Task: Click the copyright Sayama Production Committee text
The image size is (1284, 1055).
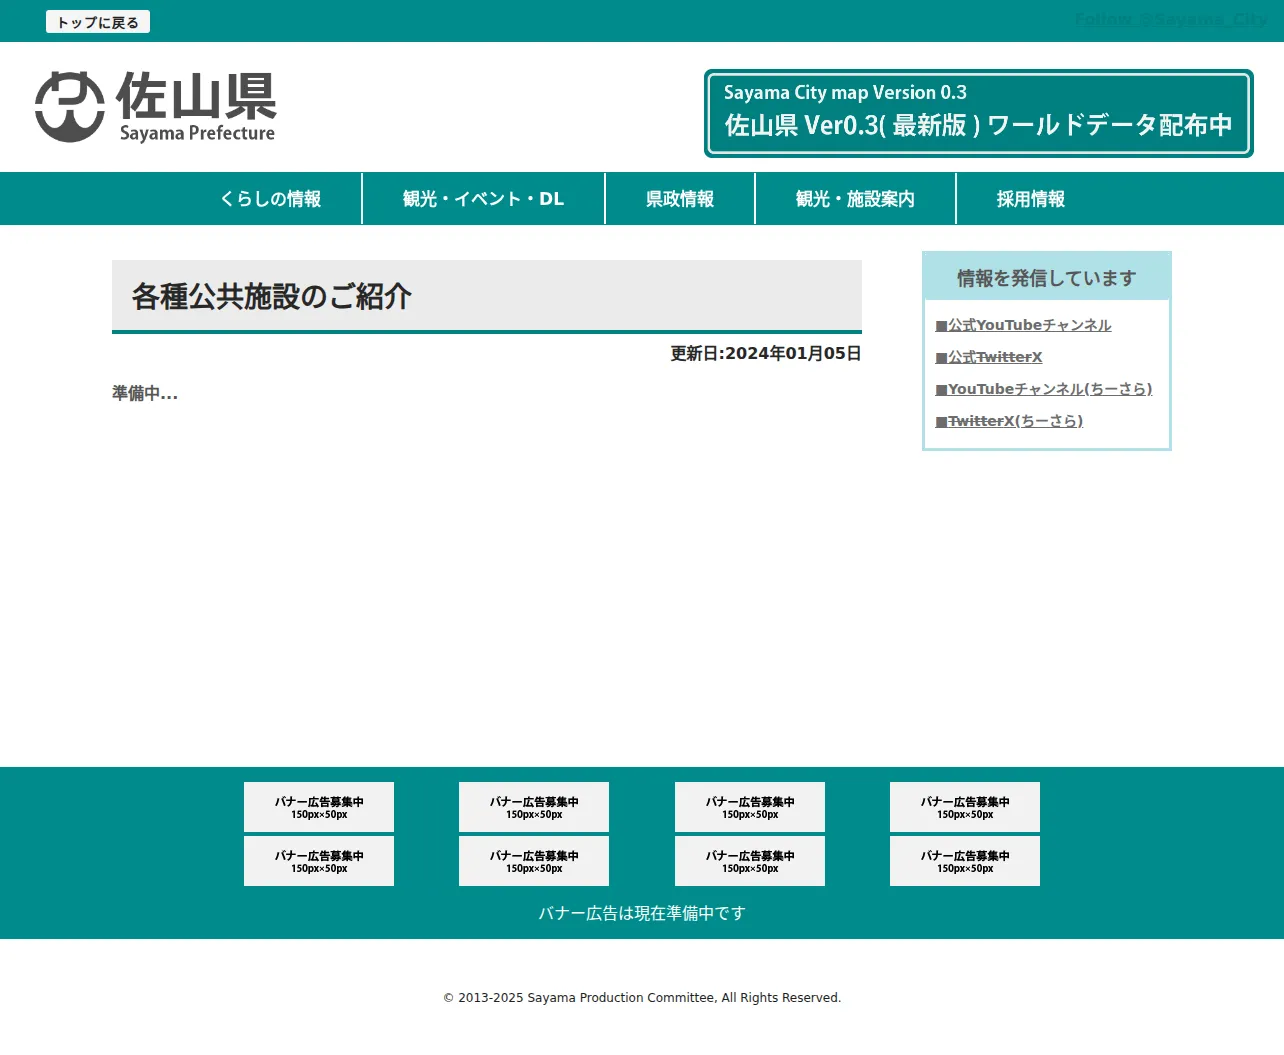Action: [x=642, y=998]
